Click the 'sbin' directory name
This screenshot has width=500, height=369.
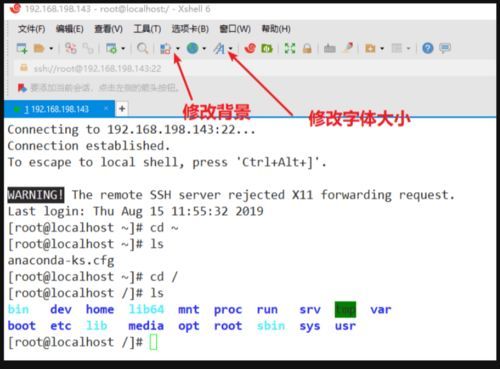pos(271,326)
